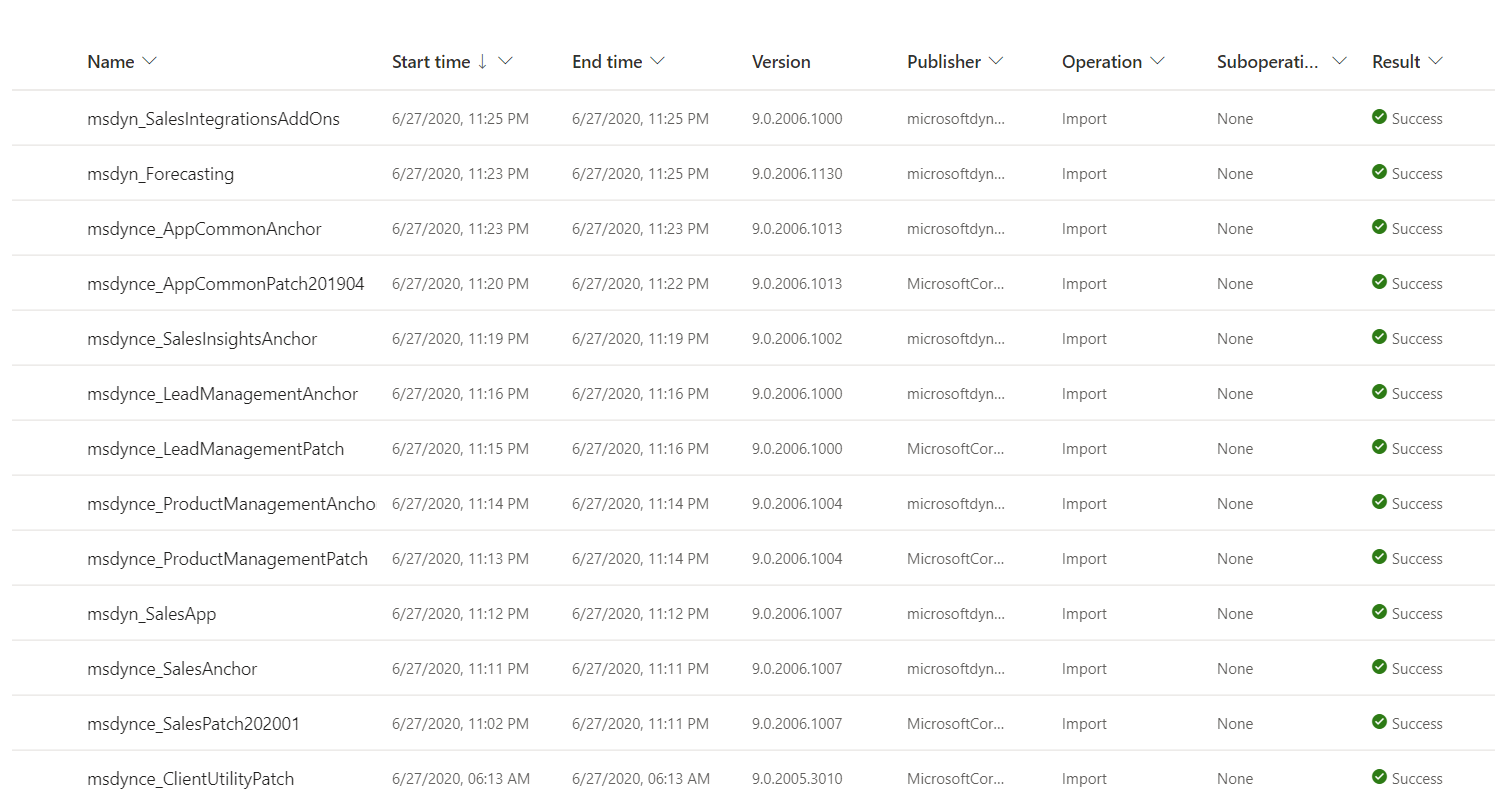Click end time 11:22 PM for msdynce_AppCommonPatch201904
1495x800 pixels.
[x=640, y=284]
